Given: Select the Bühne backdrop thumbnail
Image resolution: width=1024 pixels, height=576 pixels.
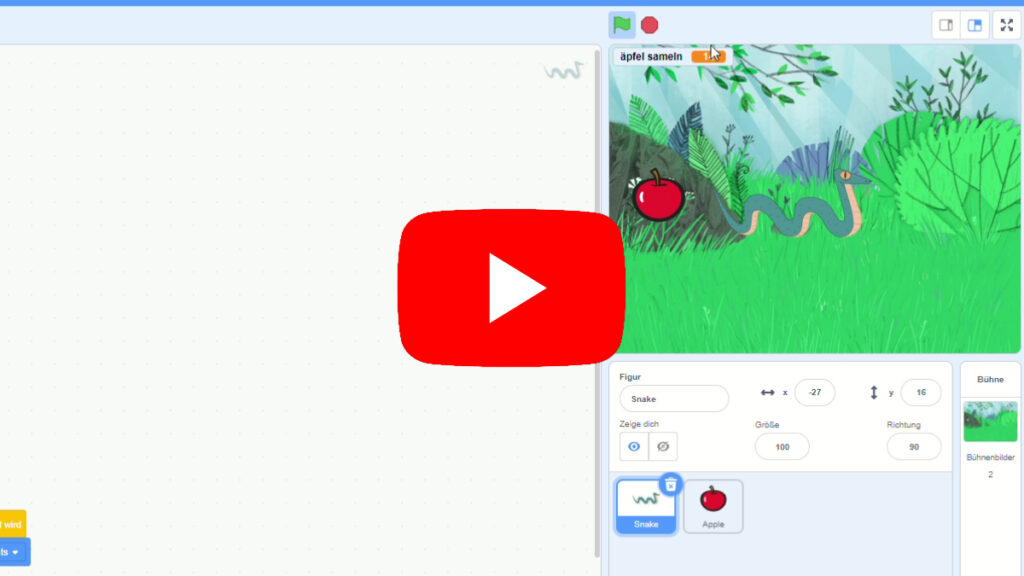Looking at the screenshot, I should click(x=990, y=421).
